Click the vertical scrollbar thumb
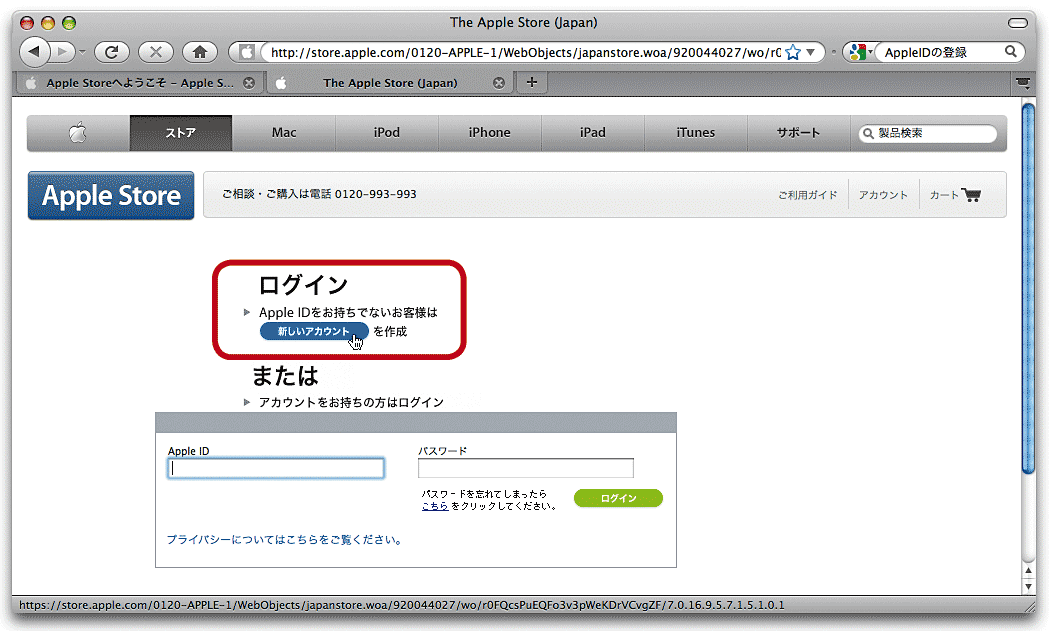 [1028, 289]
